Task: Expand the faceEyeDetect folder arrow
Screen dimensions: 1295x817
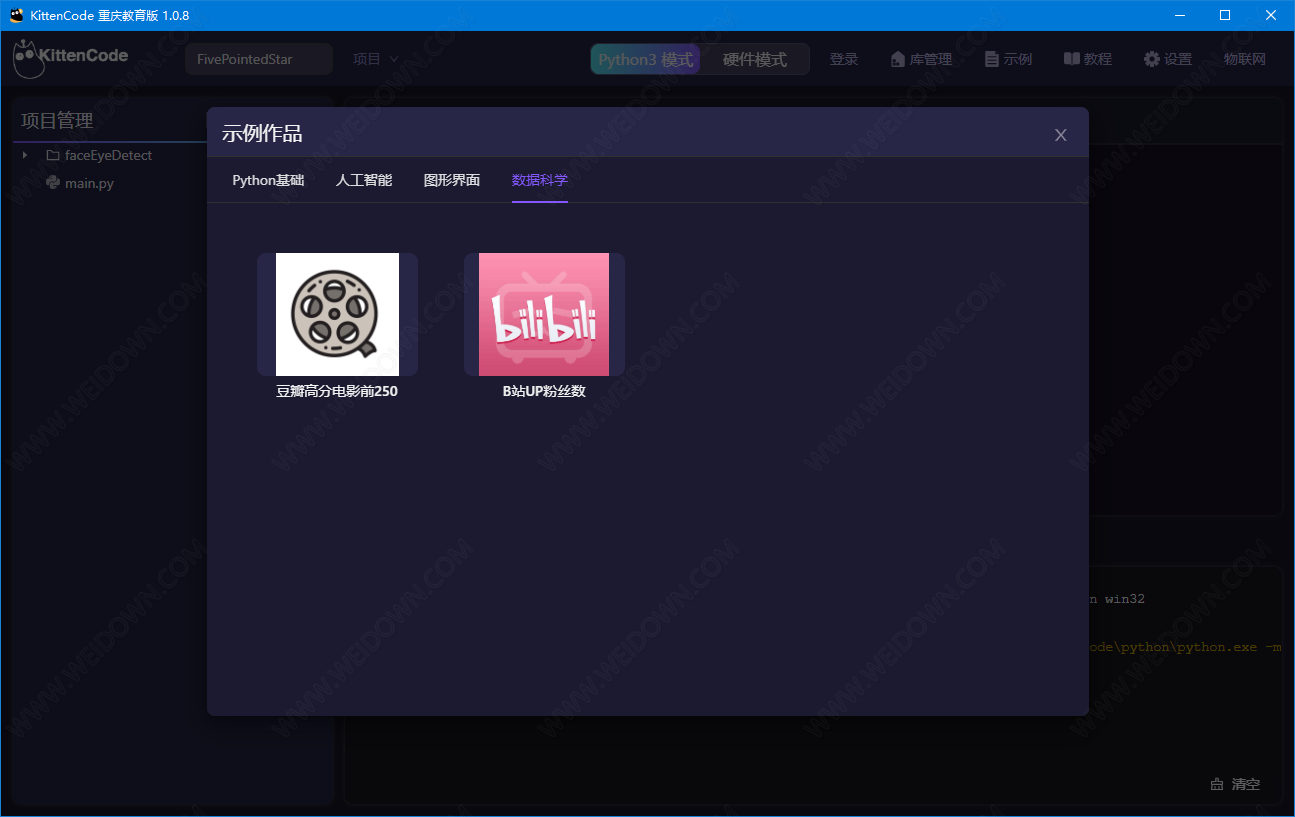Action: click(x=25, y=155)
